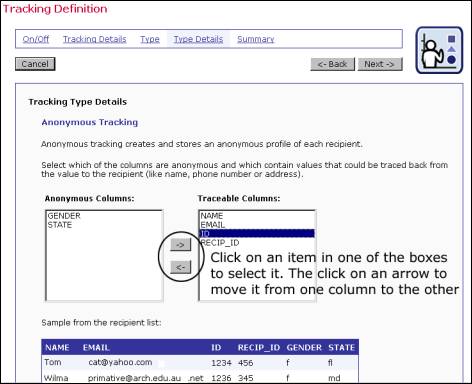Open the On/Off tab
This screenshot has width=472, height=384.
36,39
